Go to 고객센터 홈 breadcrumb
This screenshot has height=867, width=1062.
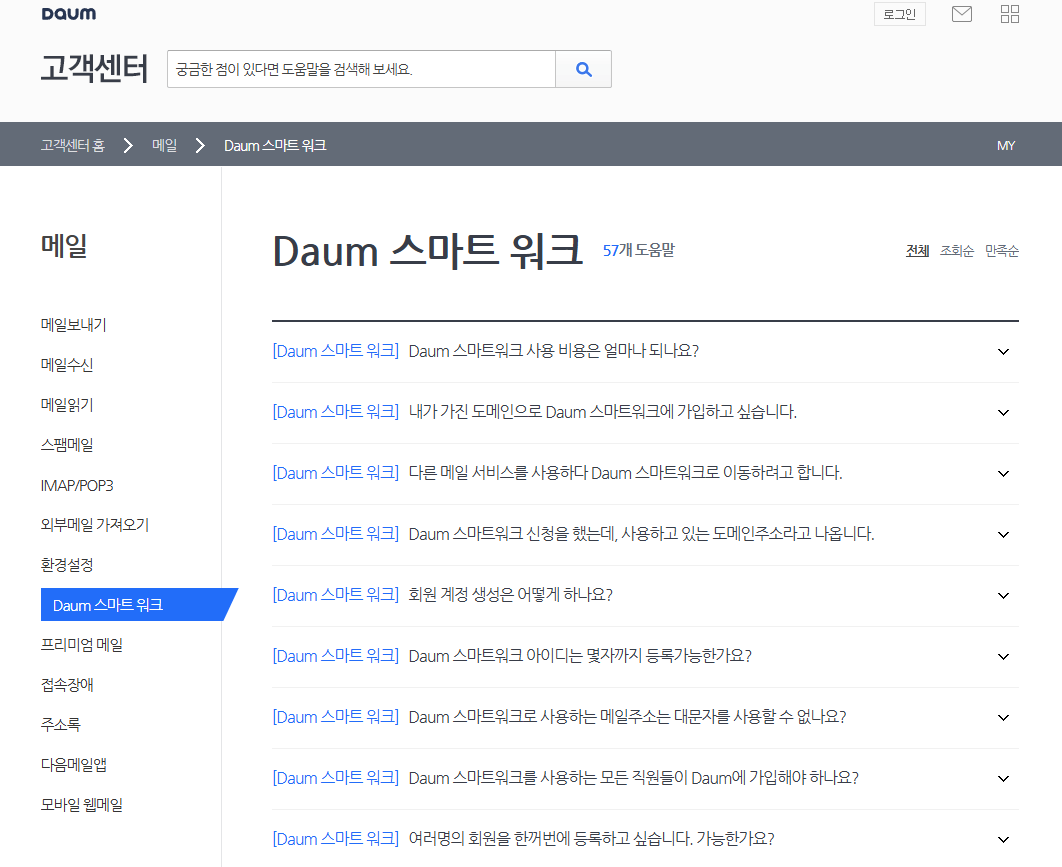point(72,145)
